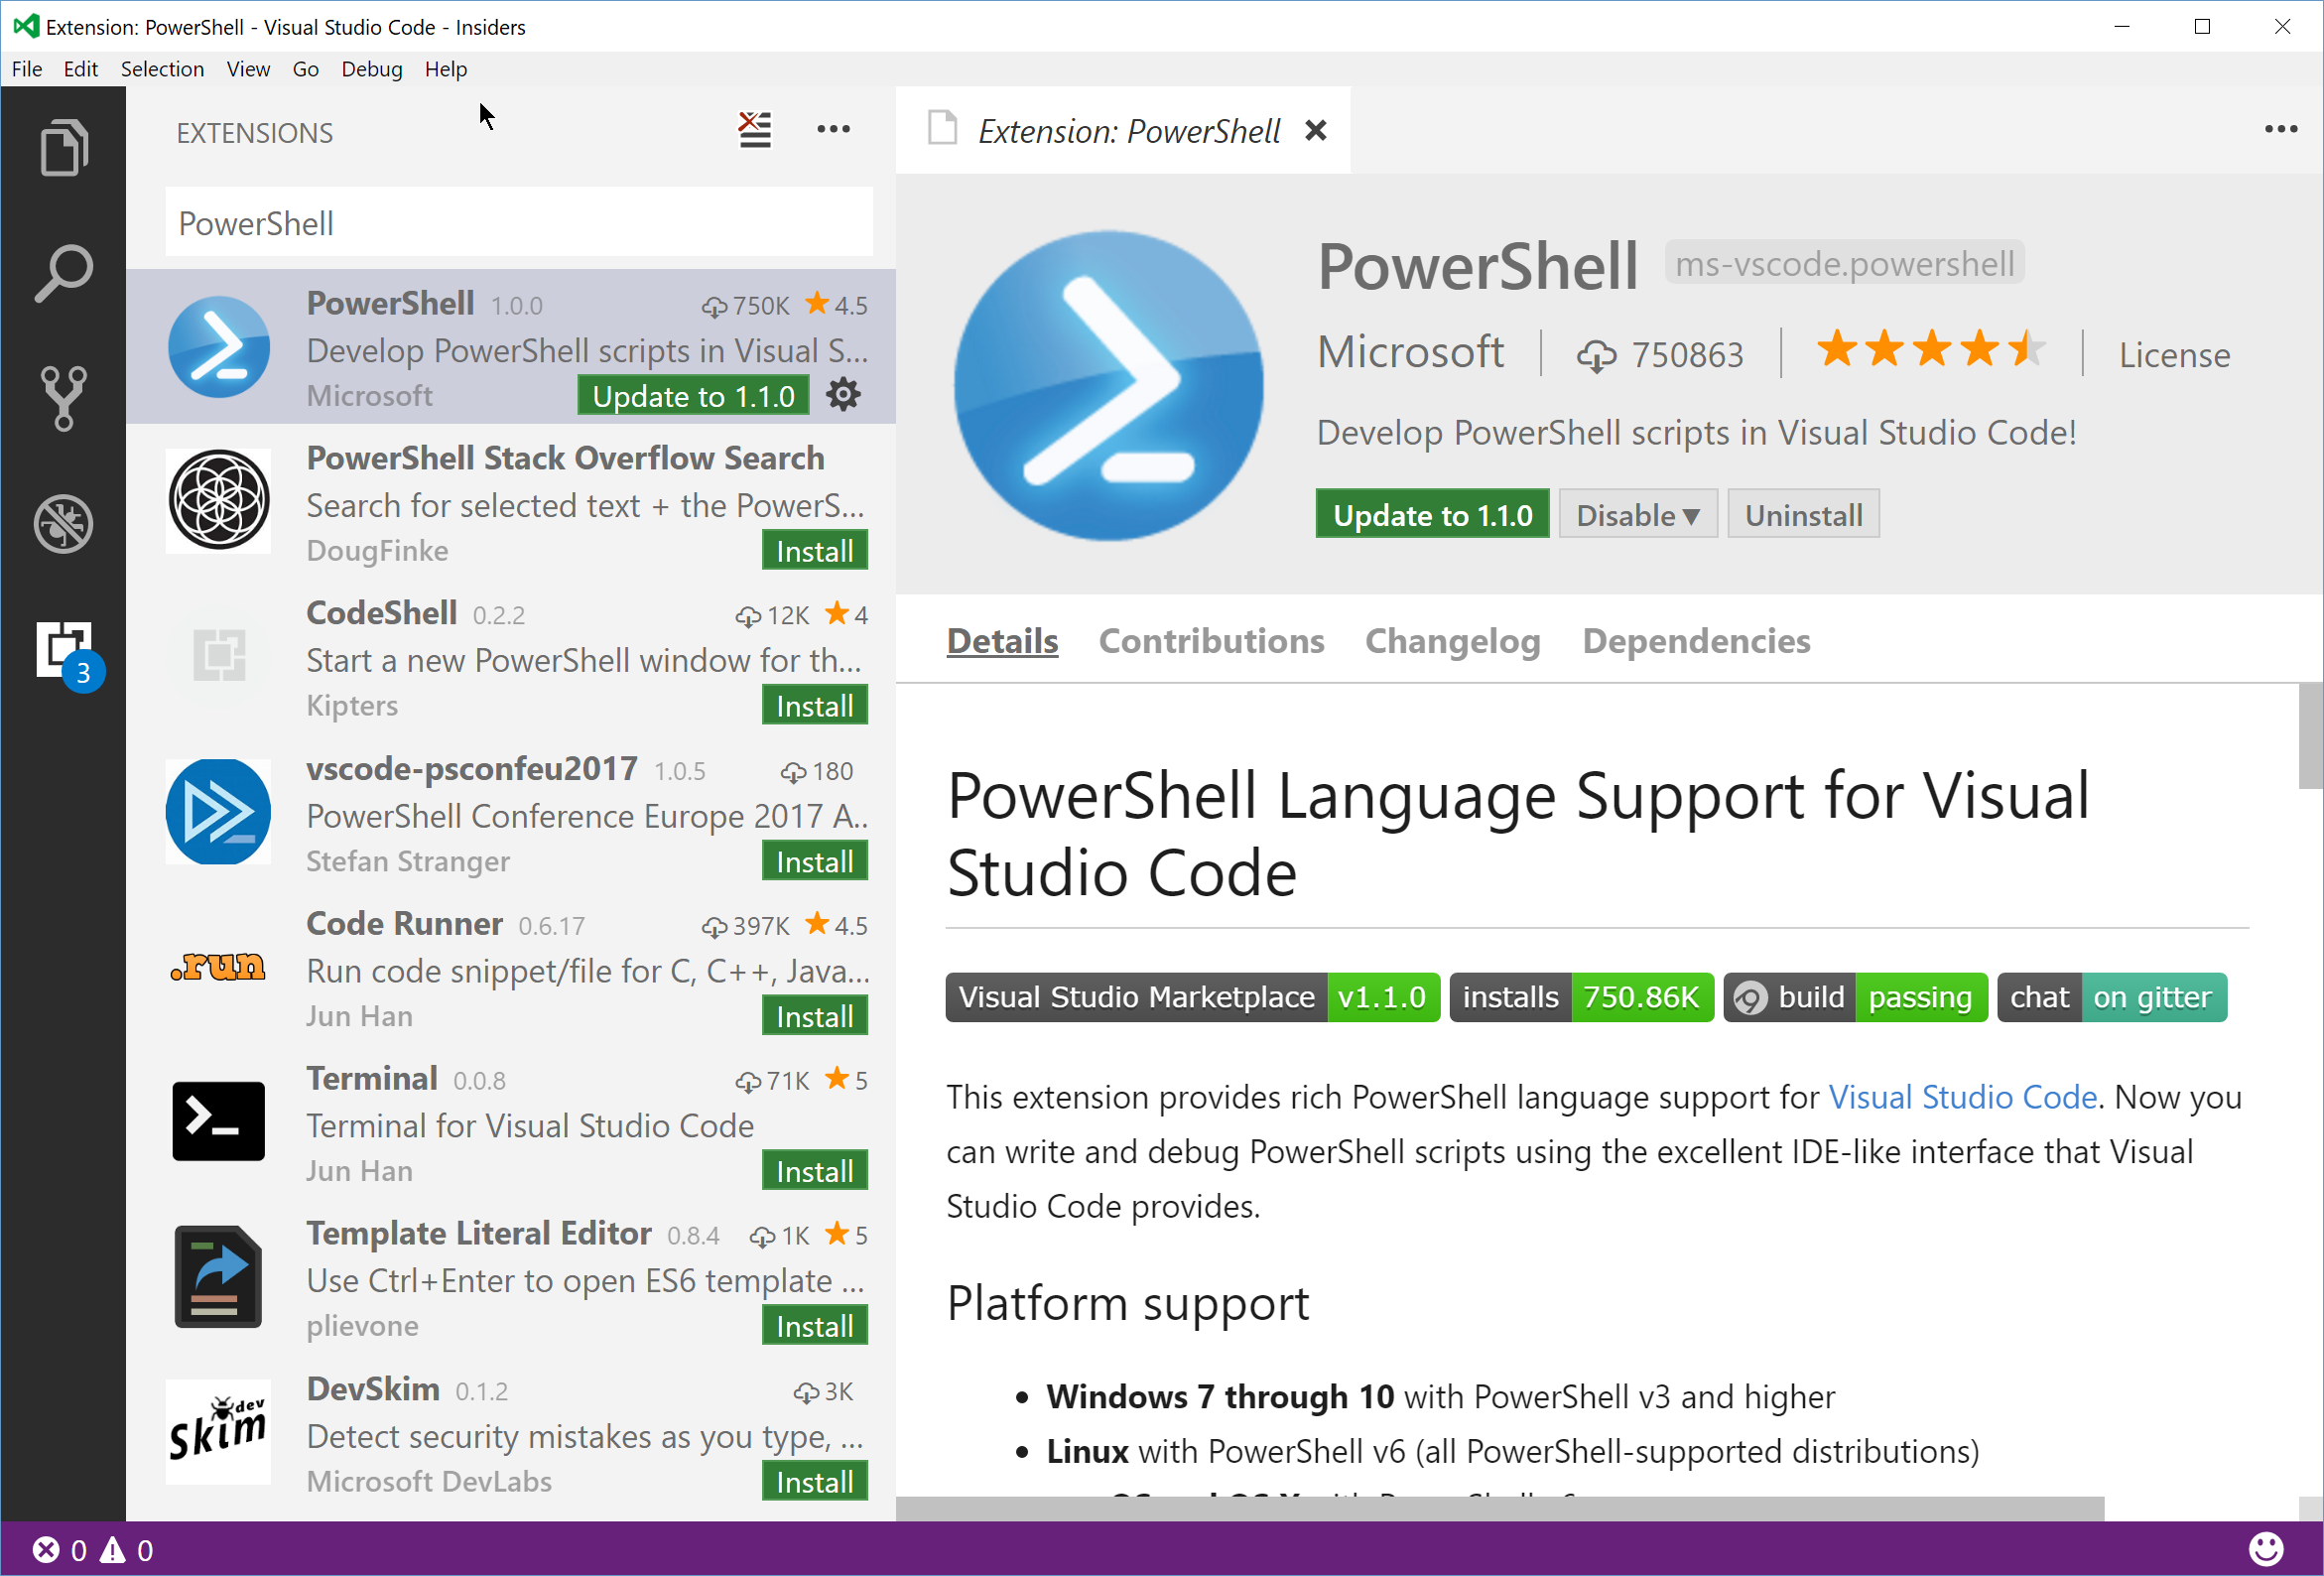This screenshot has height=1576, width=2324.
Task: Click the gear icon for PowerShell extension
Action: pyautogui.click(x=843, y=395)
